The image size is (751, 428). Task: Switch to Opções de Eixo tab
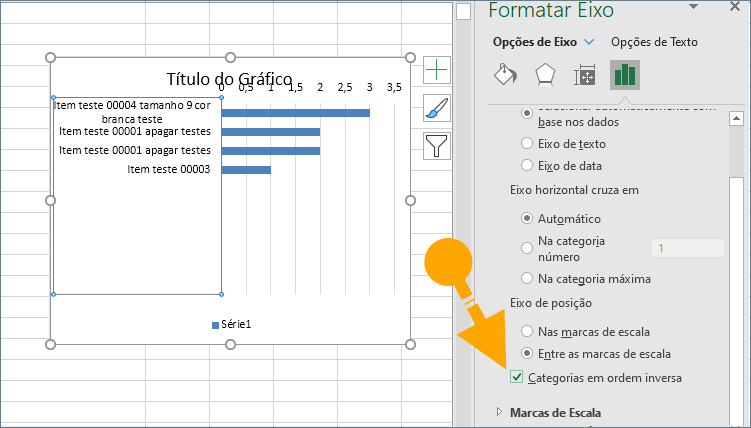(535, 42)
